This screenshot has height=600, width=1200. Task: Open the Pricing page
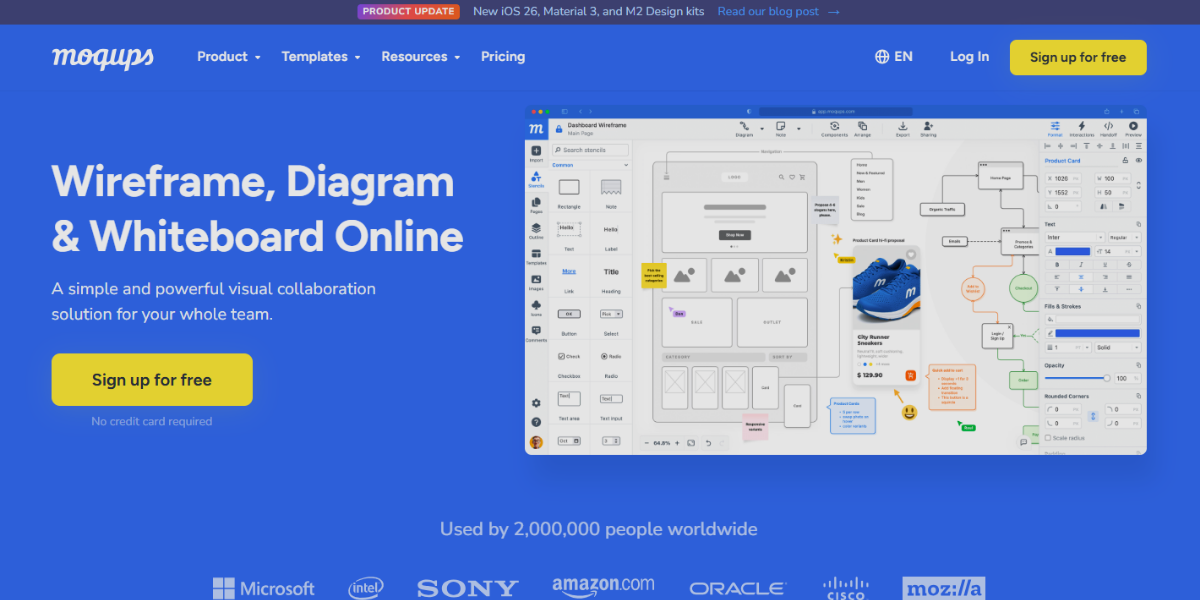pos(503,57)
